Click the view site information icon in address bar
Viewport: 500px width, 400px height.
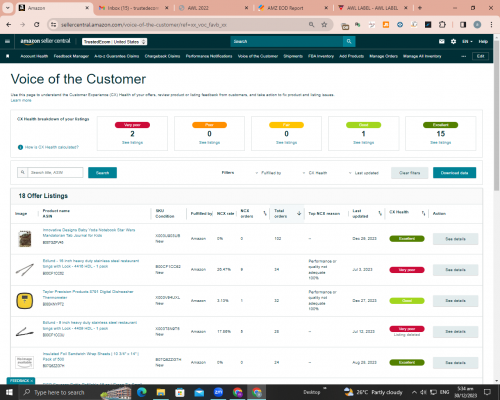[53, 25]
